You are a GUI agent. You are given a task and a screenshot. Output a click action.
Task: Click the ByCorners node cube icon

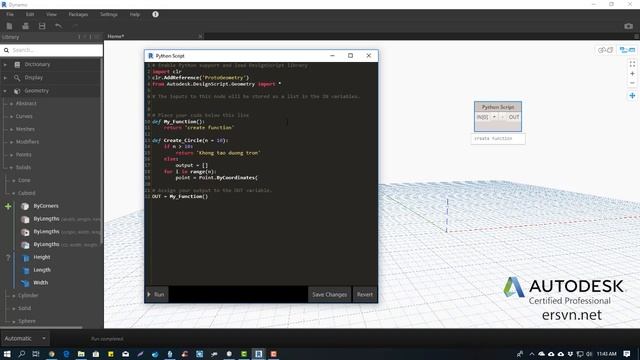[25, 206]
